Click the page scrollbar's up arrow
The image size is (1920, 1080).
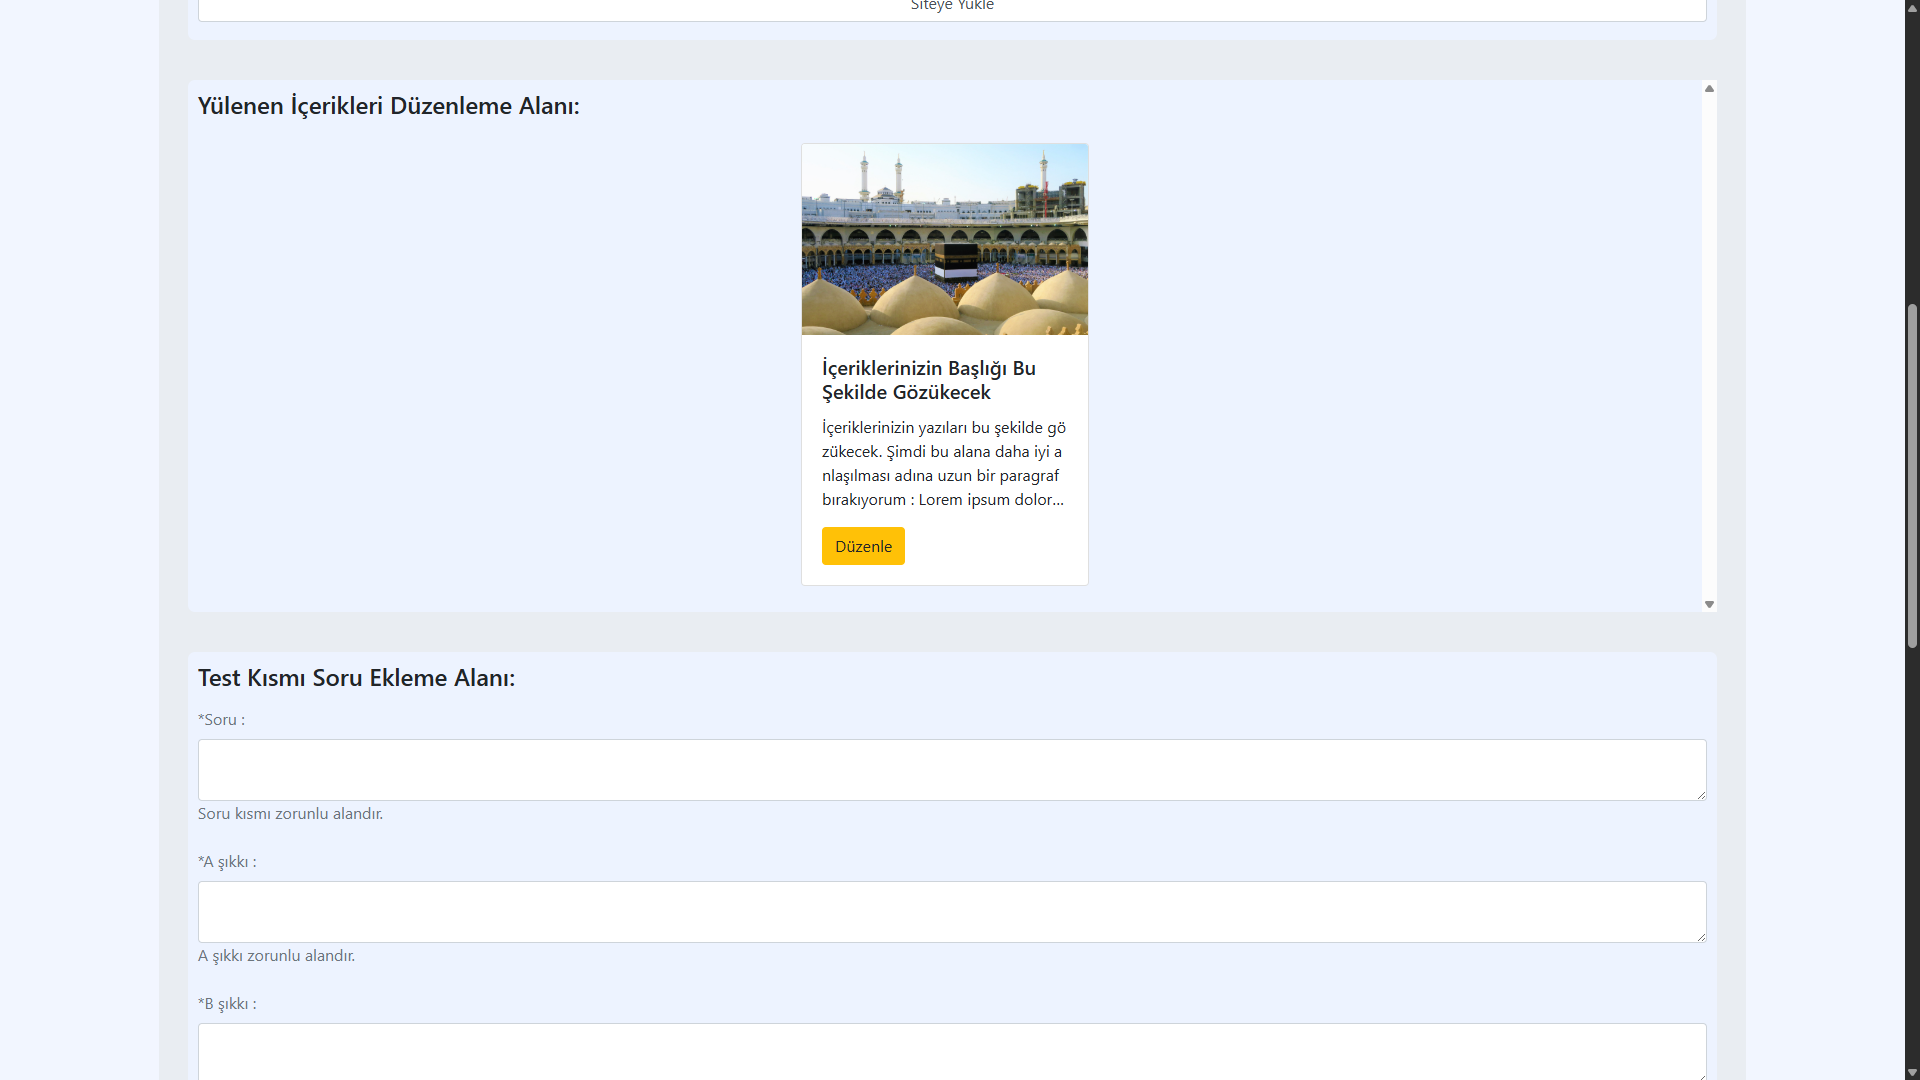point(1912,7)
